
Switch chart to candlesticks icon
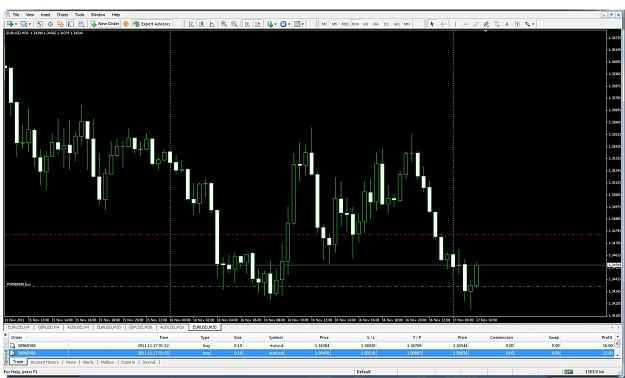pyautogui.click(x=202, y=24)
